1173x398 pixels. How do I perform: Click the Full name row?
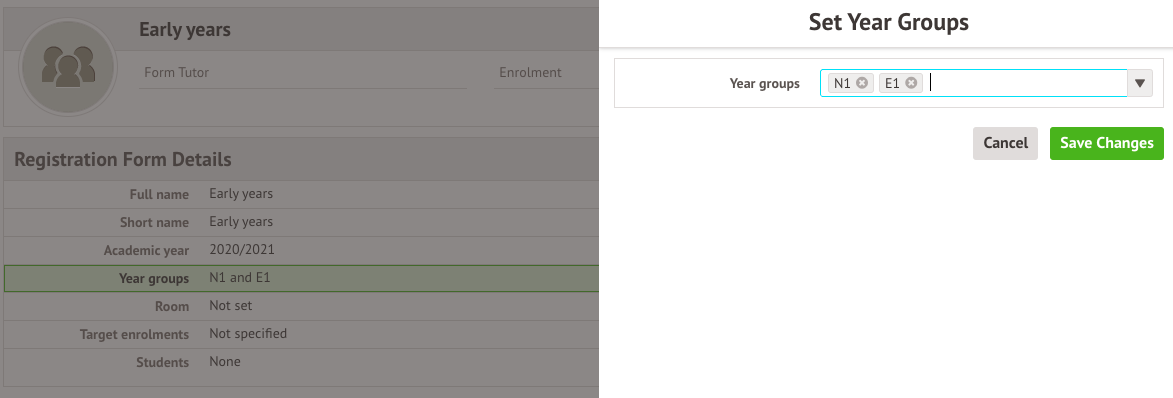(x=301, y=195)
